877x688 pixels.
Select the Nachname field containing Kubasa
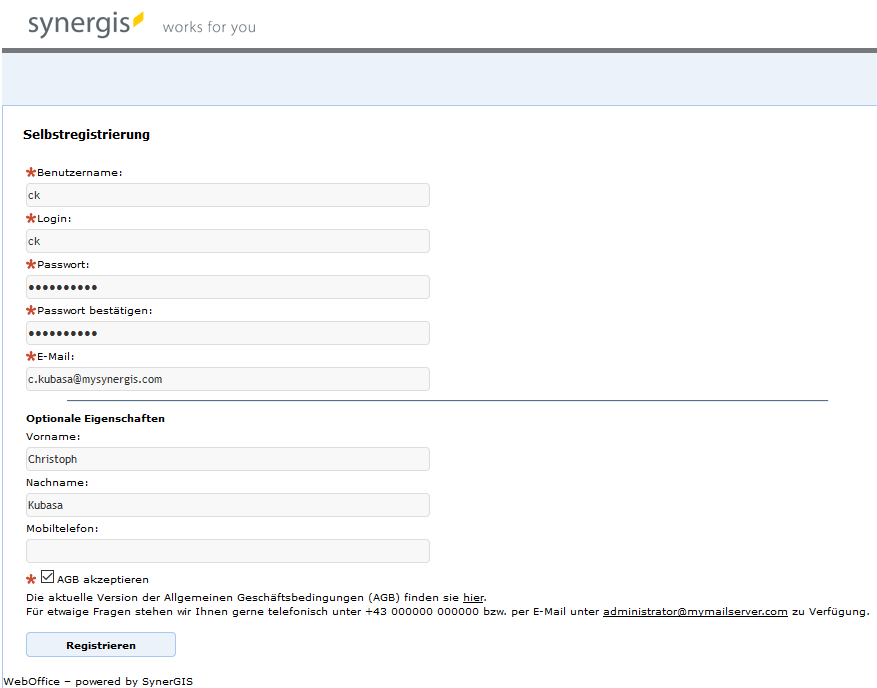point(228,505)
